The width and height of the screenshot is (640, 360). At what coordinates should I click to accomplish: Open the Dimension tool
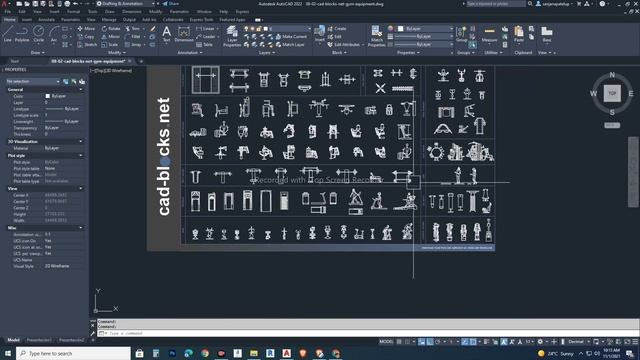(x=184, y=33)
